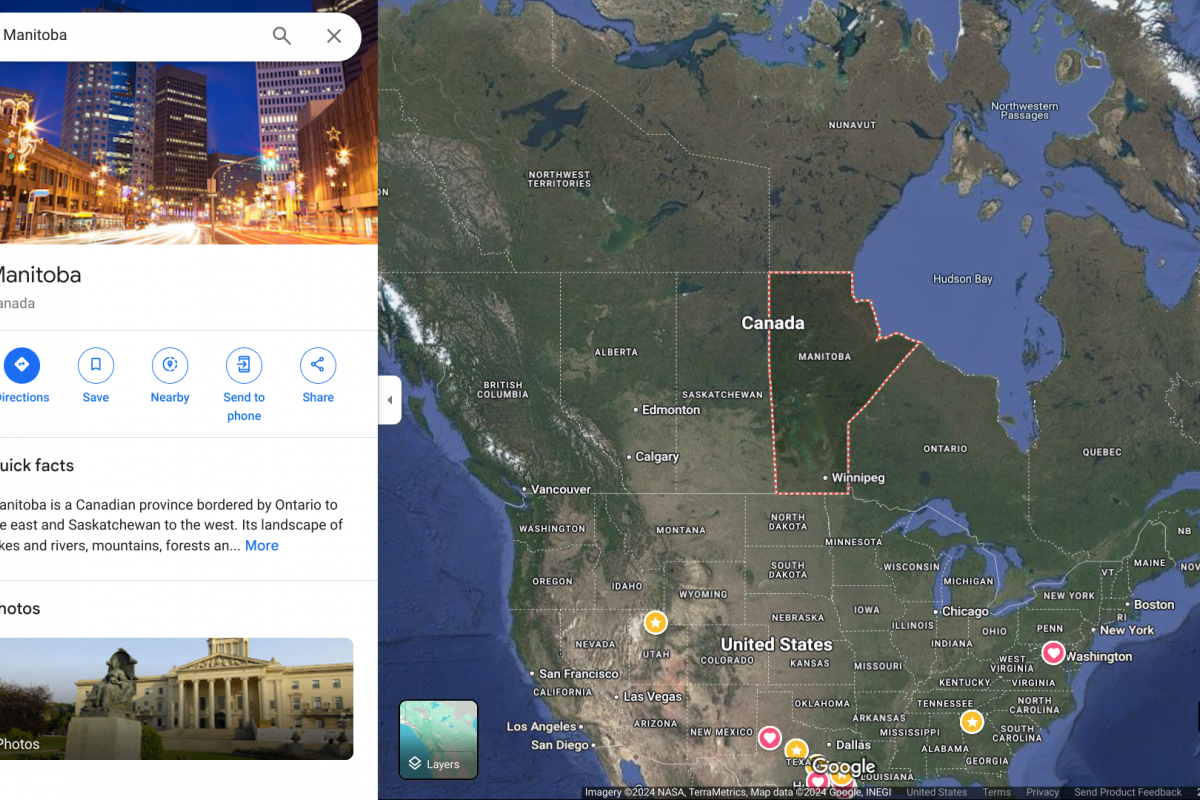Expand quick facts with More link
Viewport: 1200px width, 800px height.
point(262,546)
